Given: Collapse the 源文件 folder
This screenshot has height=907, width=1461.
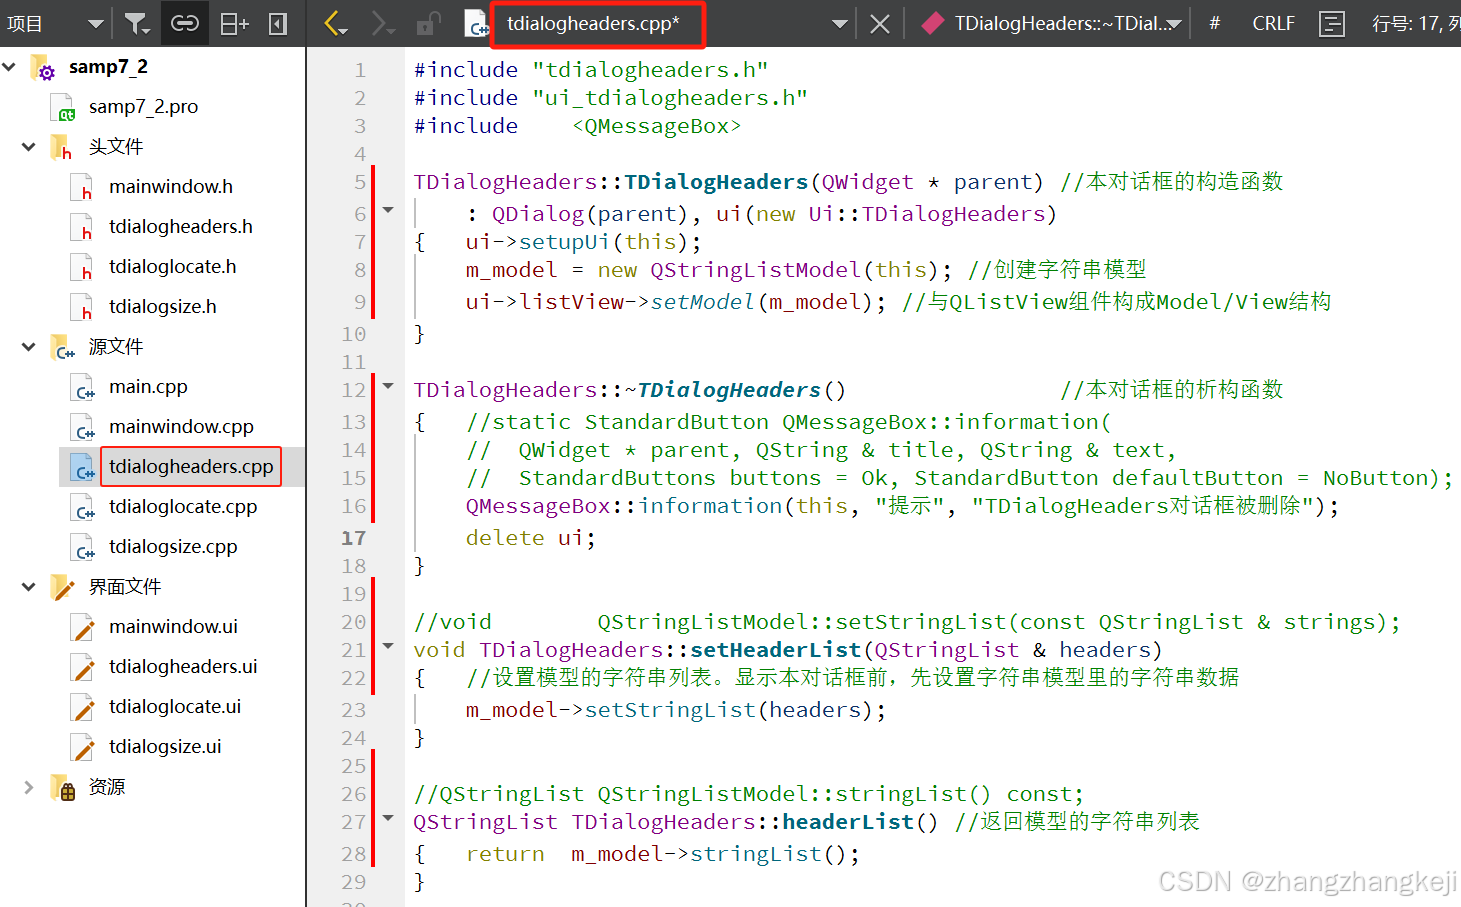Looking at the screenshot, I should click(29, 347).
